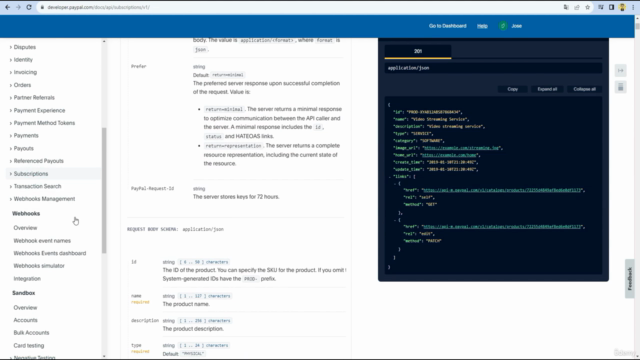This screenshot has height=360, width=640.
Task: Collapse the "links" array in JSON sample
Action: [390, 177]
